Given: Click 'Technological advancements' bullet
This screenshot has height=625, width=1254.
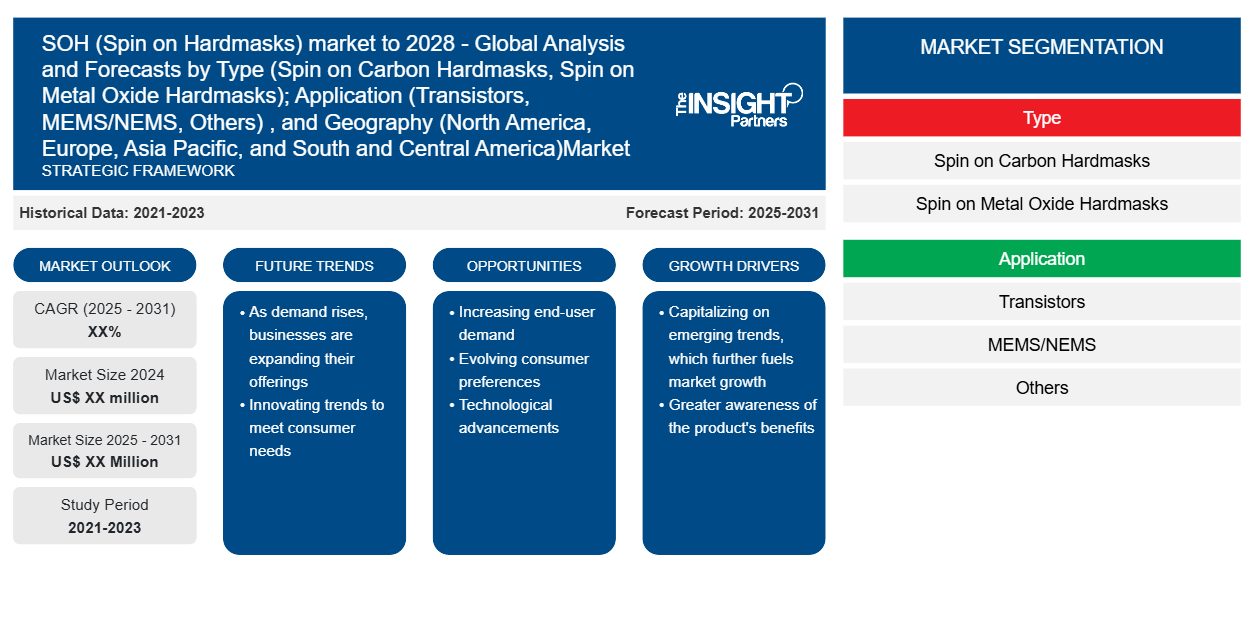Looking at the screenshot, I should tap(503, 416).
